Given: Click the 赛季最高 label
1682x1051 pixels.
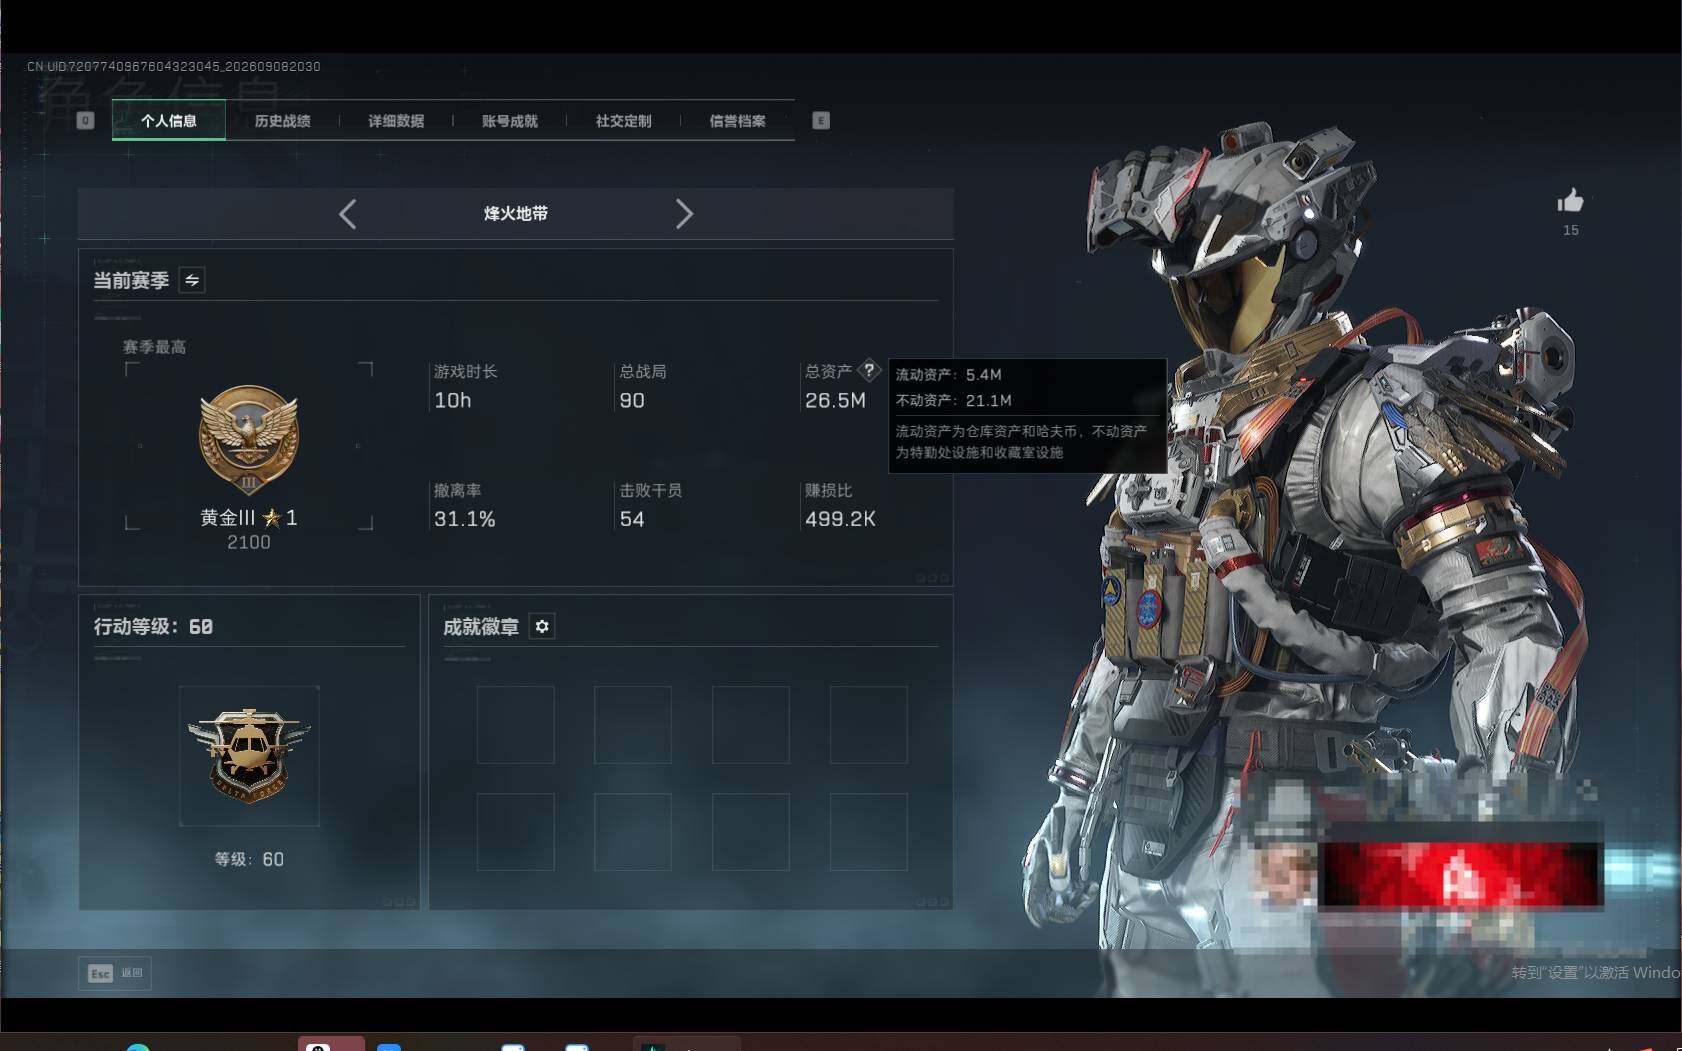Looking at the screenshot, I should click(x=154, y=347).
